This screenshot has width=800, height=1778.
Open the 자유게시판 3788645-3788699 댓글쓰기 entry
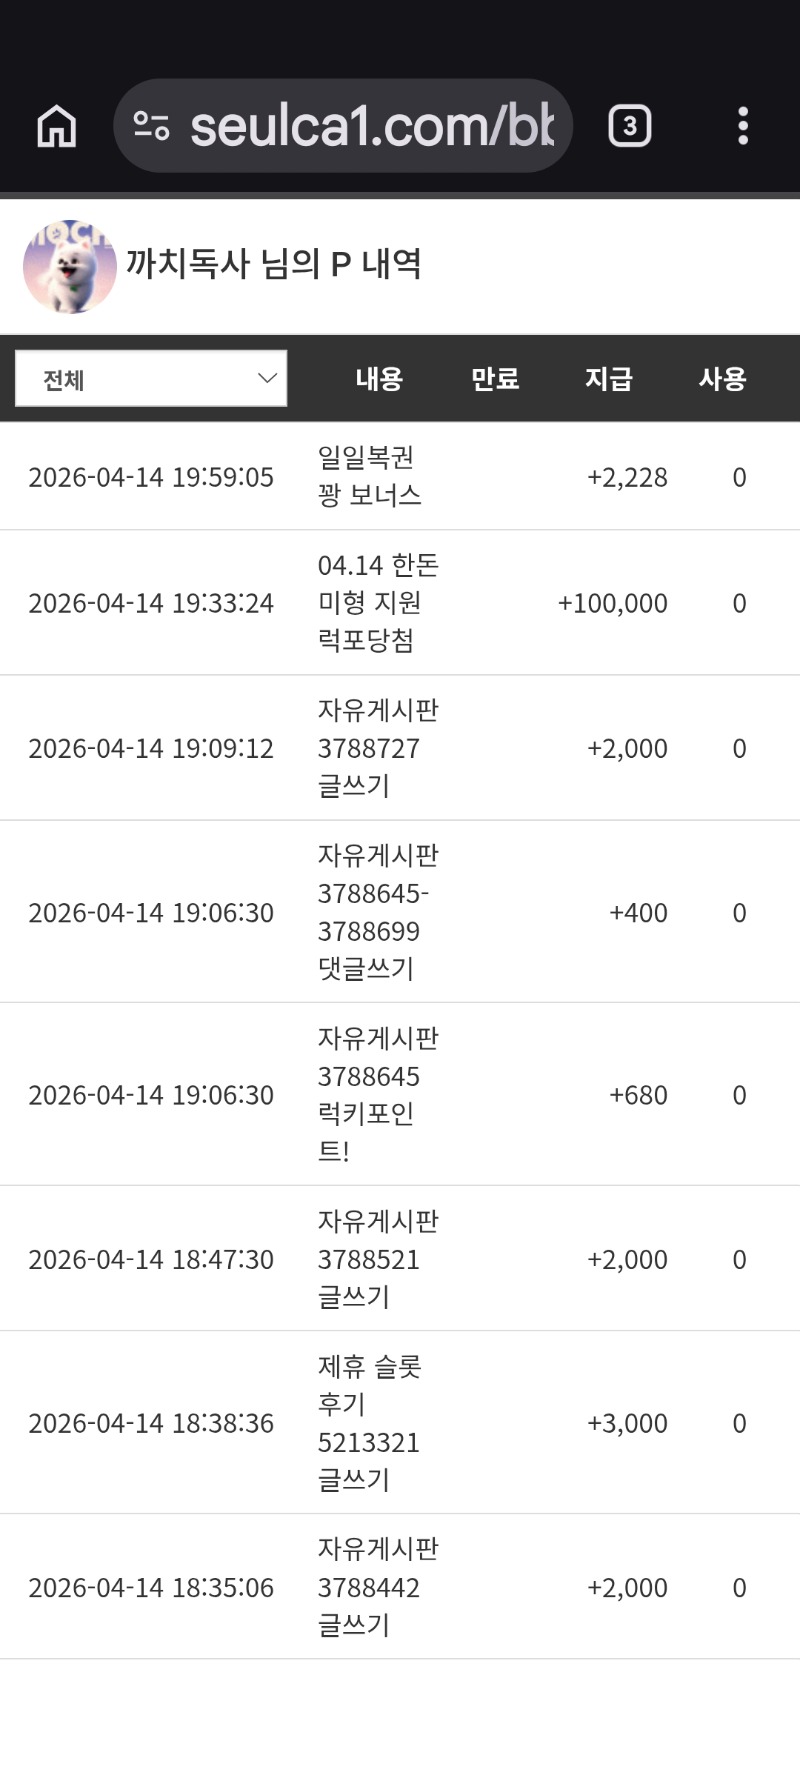click(x=377, y=912)
